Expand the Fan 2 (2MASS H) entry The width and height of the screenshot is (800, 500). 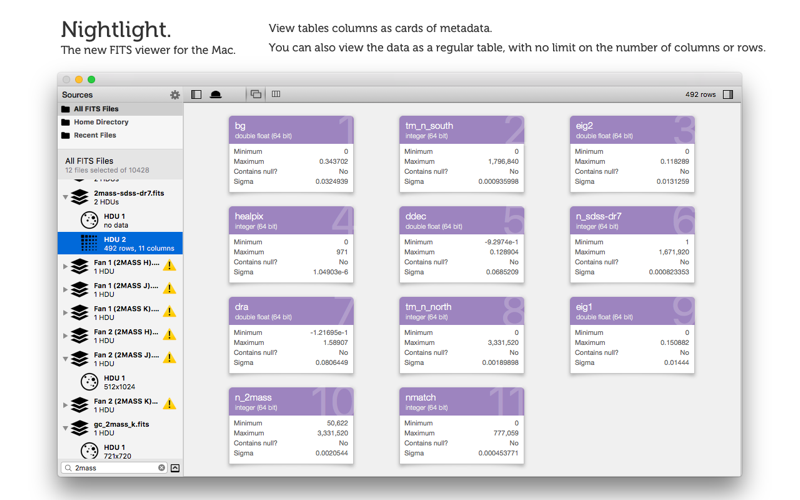[65, 336]
